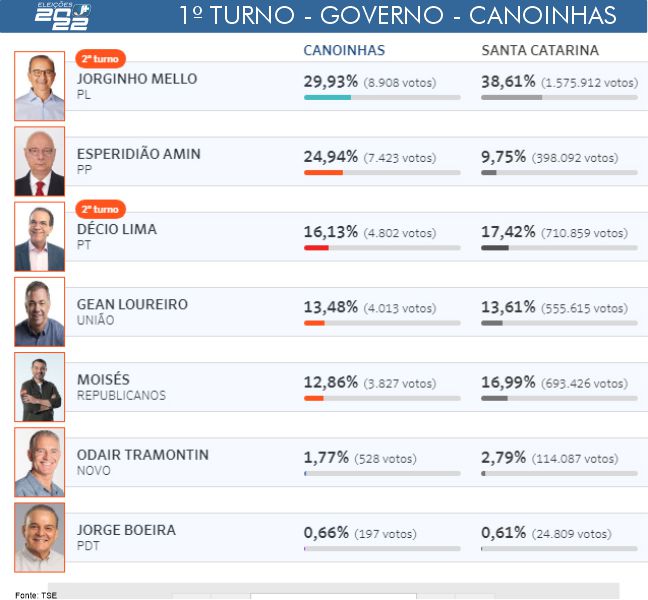Click the Esperidião Amin candidate name
Viewport: 648px width, 600px height.
[138, 154]
